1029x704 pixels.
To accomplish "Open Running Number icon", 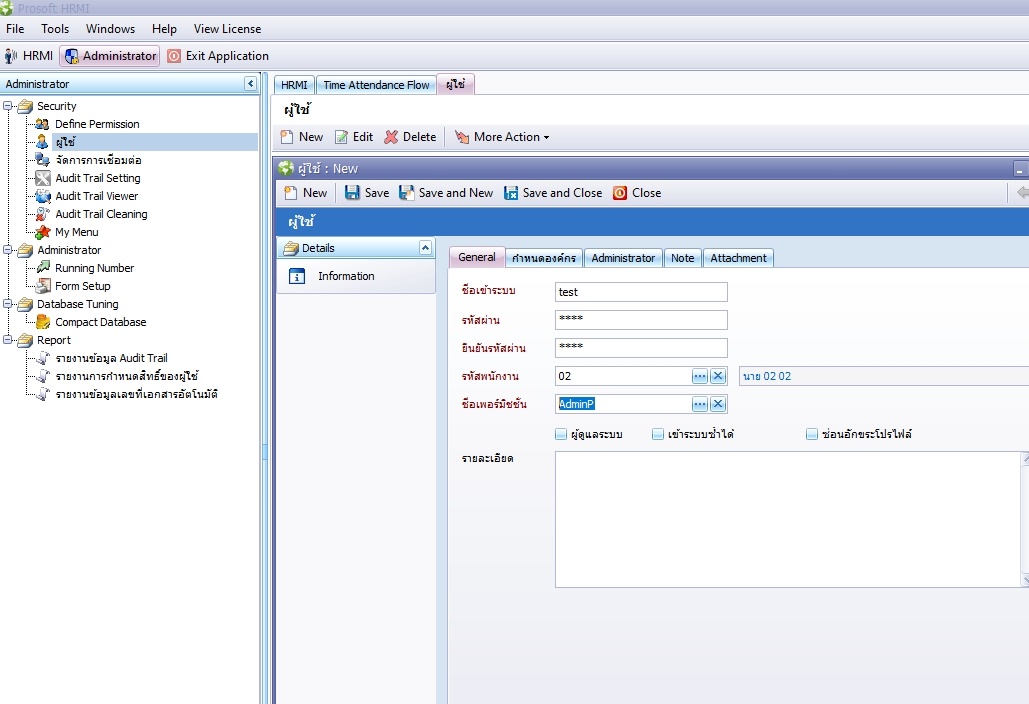I will (x=43, y=268).
